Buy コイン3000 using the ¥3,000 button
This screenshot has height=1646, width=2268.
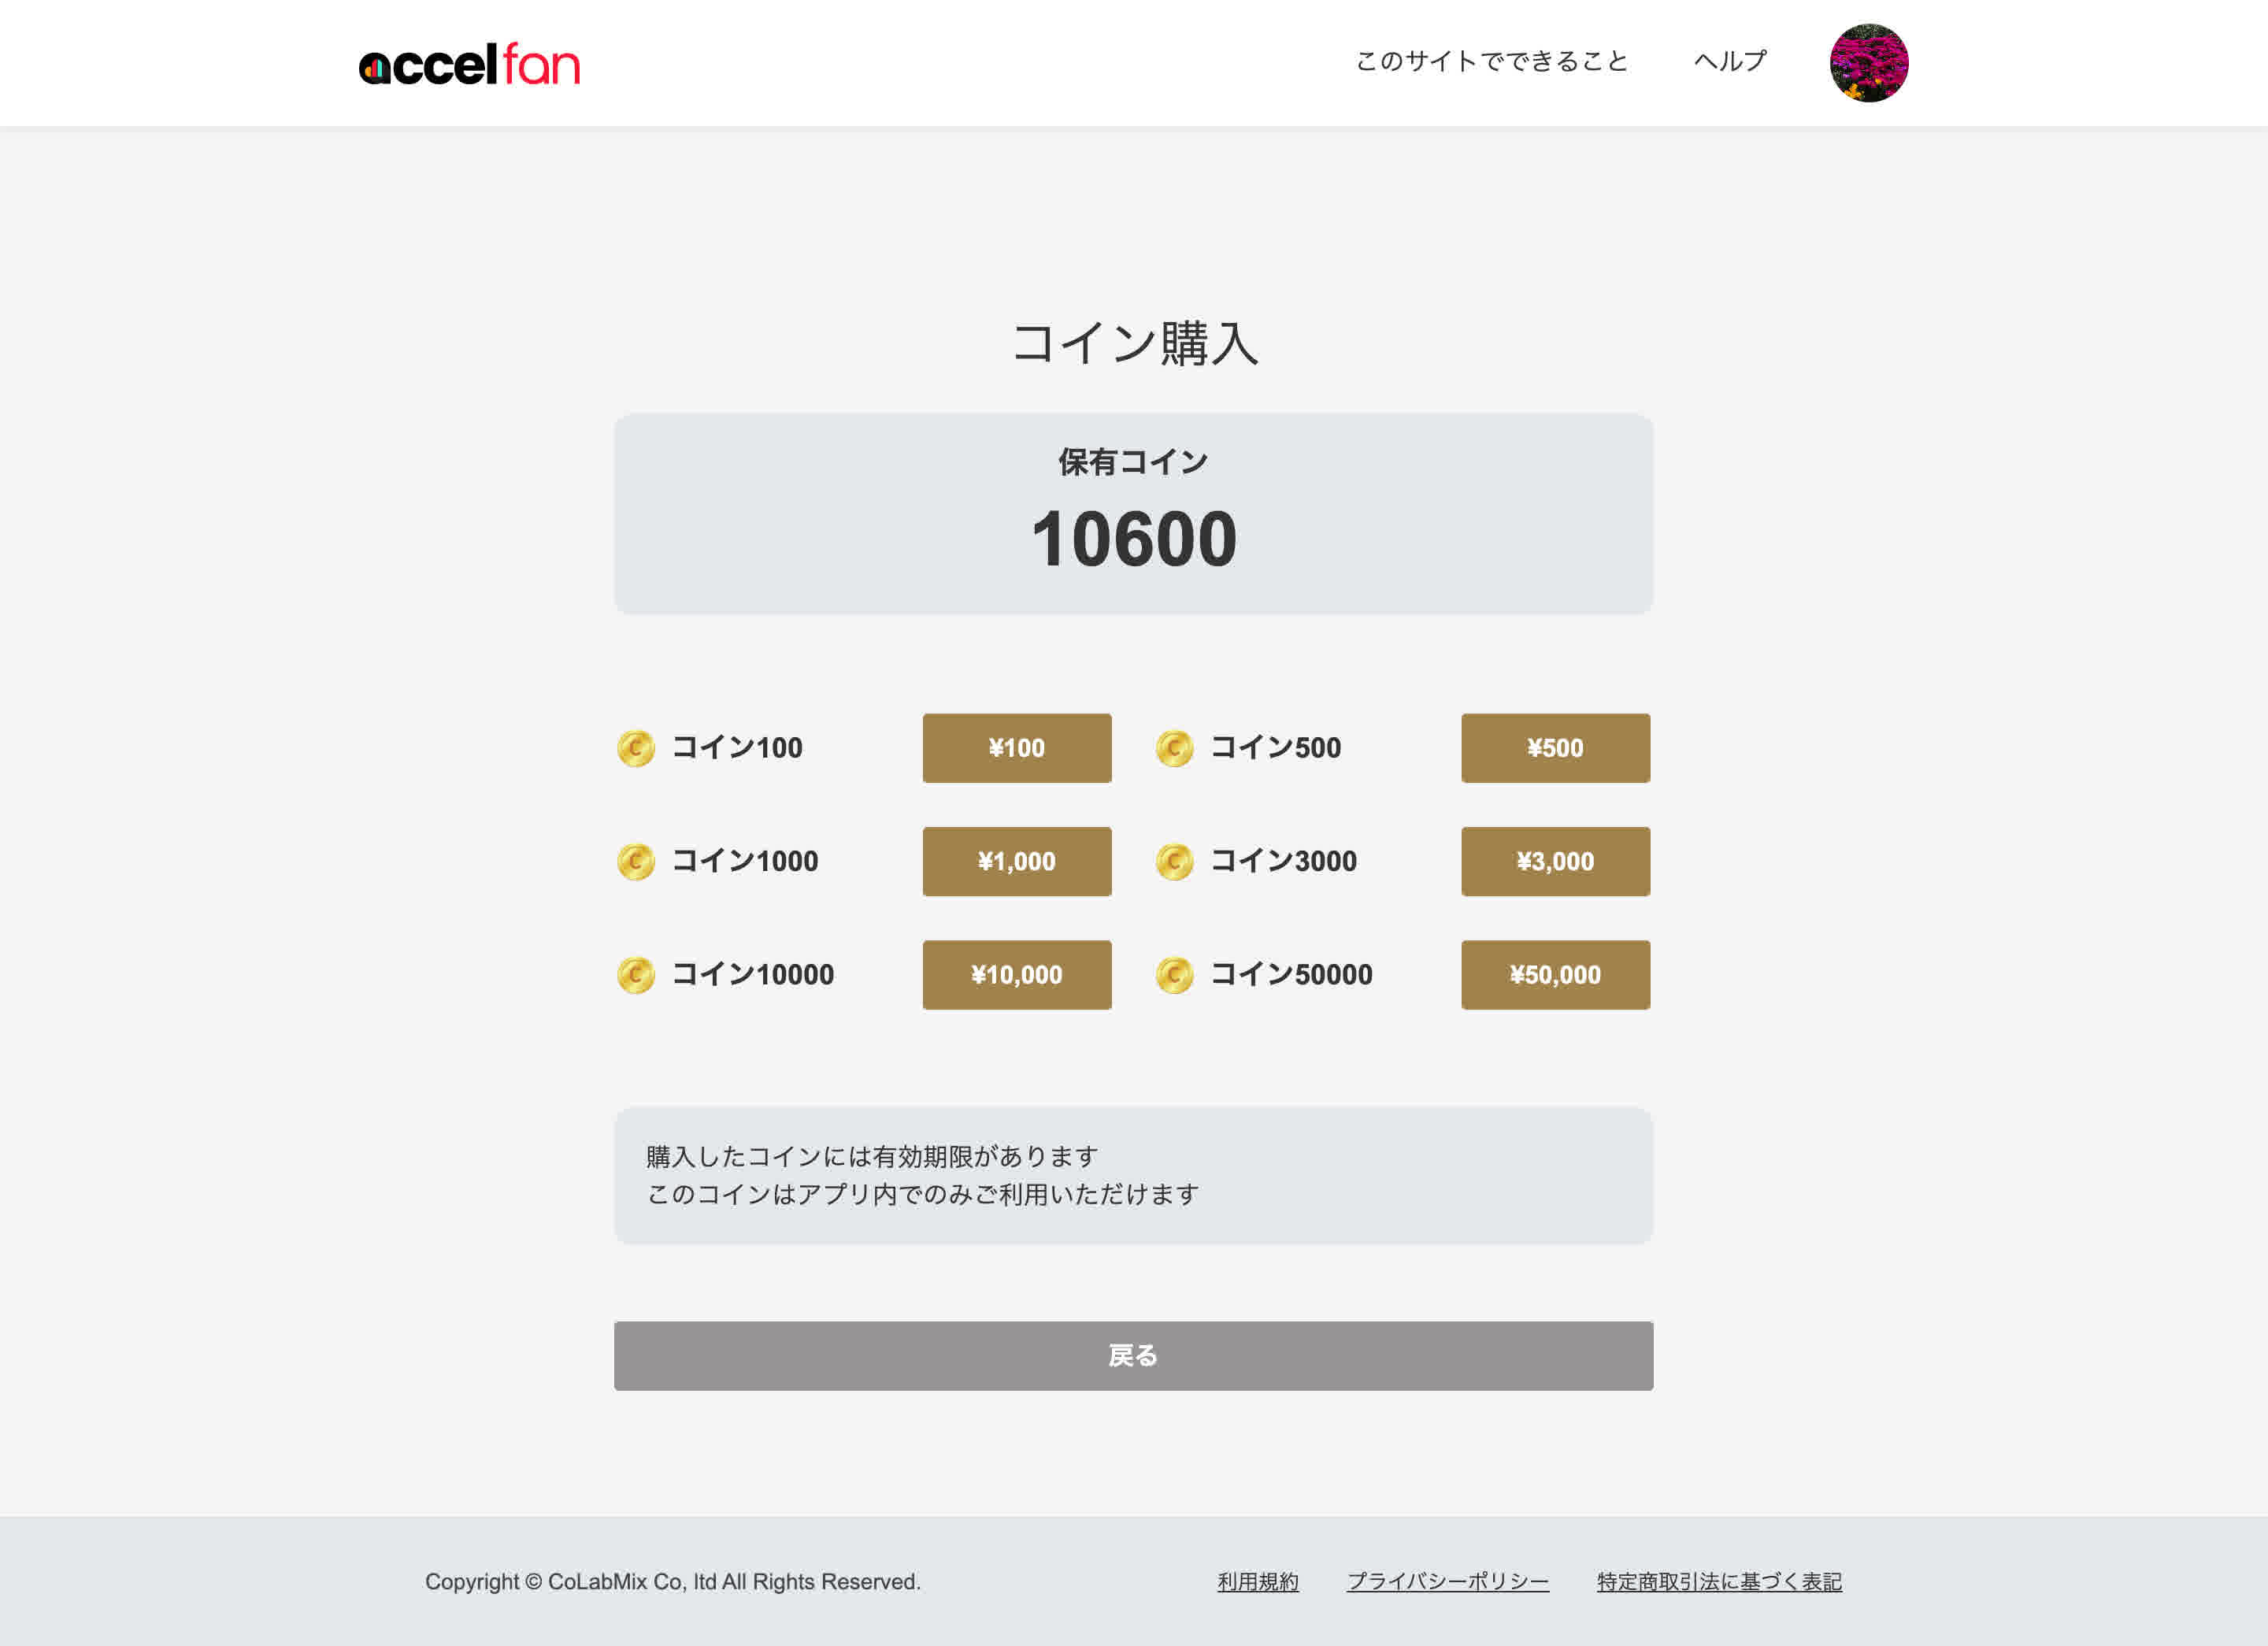pos(1556,861)
